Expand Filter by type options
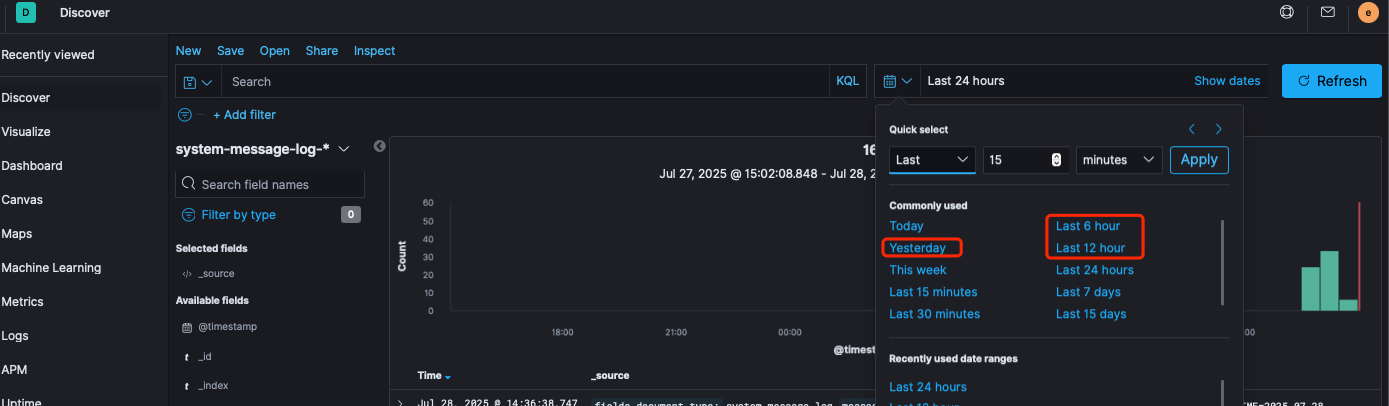 point(238,215)
